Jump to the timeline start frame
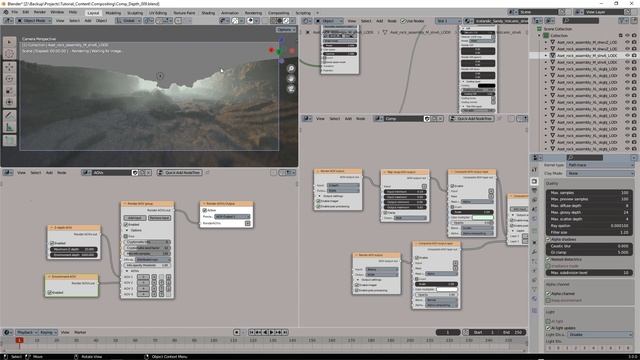640x360 pixels. [251, 332]
